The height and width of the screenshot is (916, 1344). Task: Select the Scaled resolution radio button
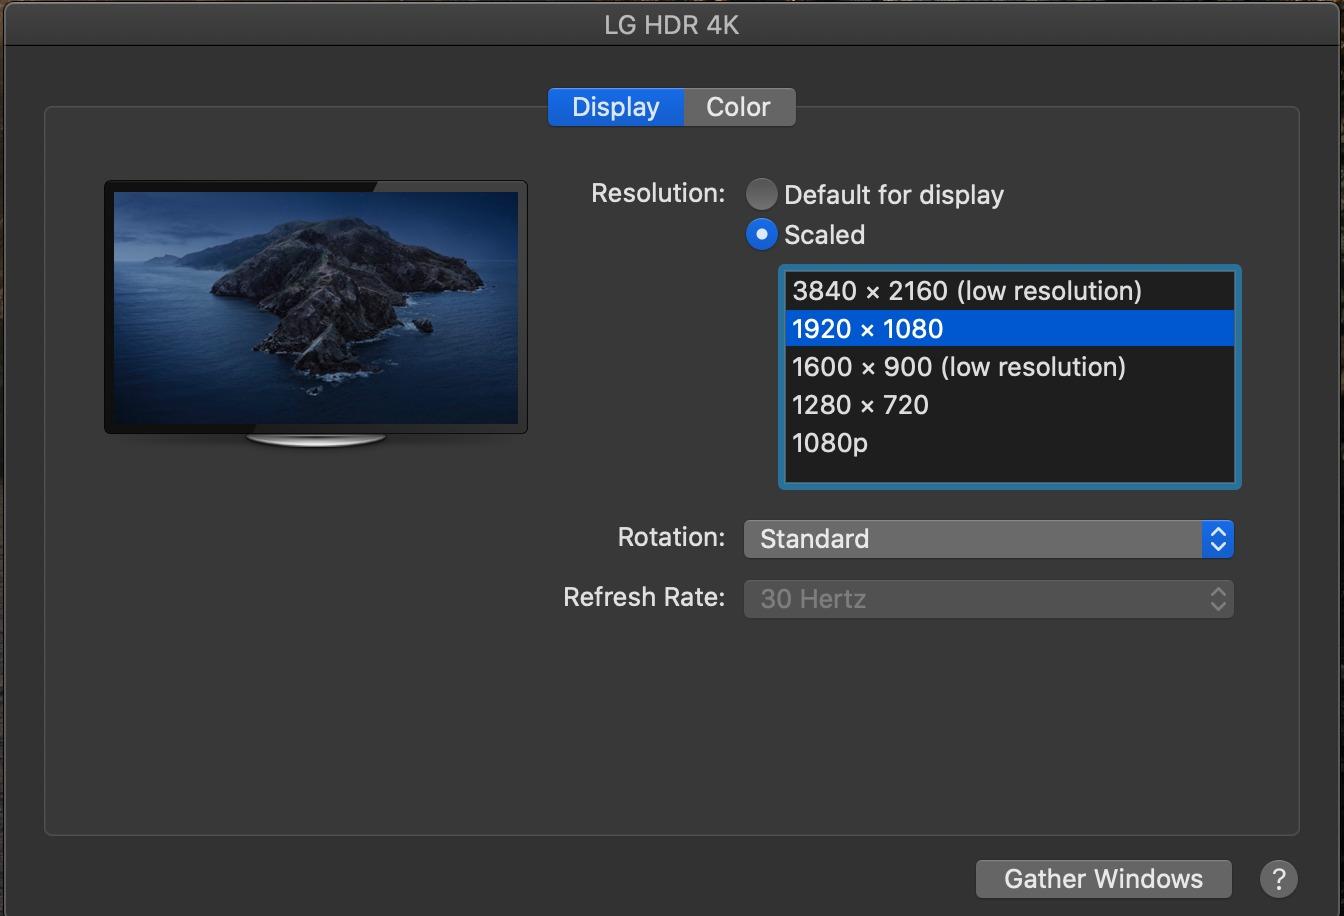point(761,234)
